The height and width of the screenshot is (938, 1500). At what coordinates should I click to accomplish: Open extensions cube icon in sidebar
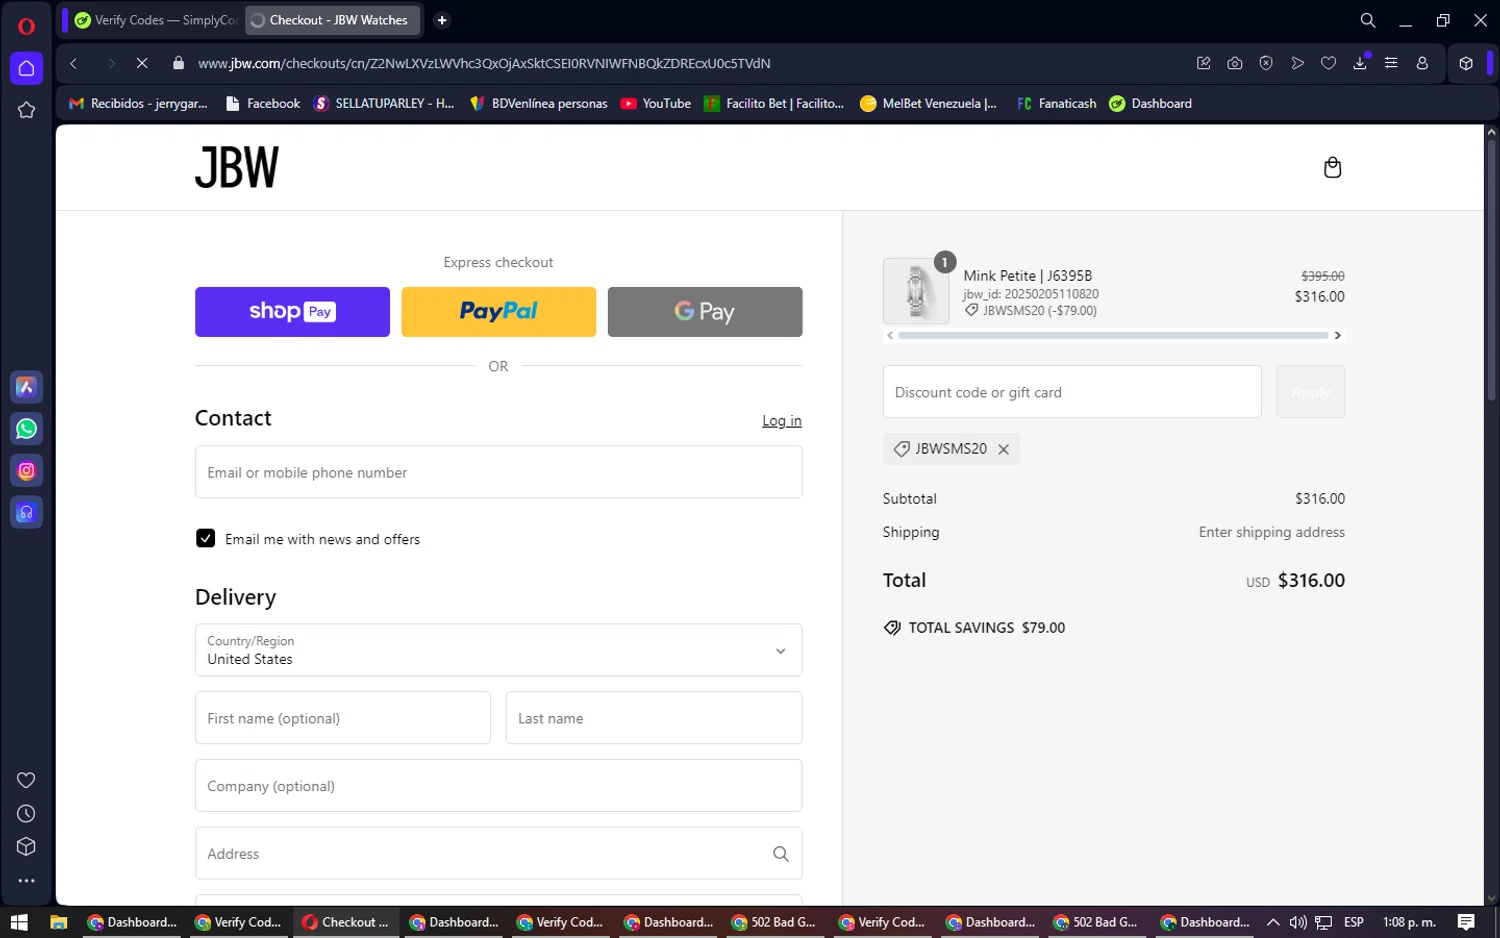[27, 847]
